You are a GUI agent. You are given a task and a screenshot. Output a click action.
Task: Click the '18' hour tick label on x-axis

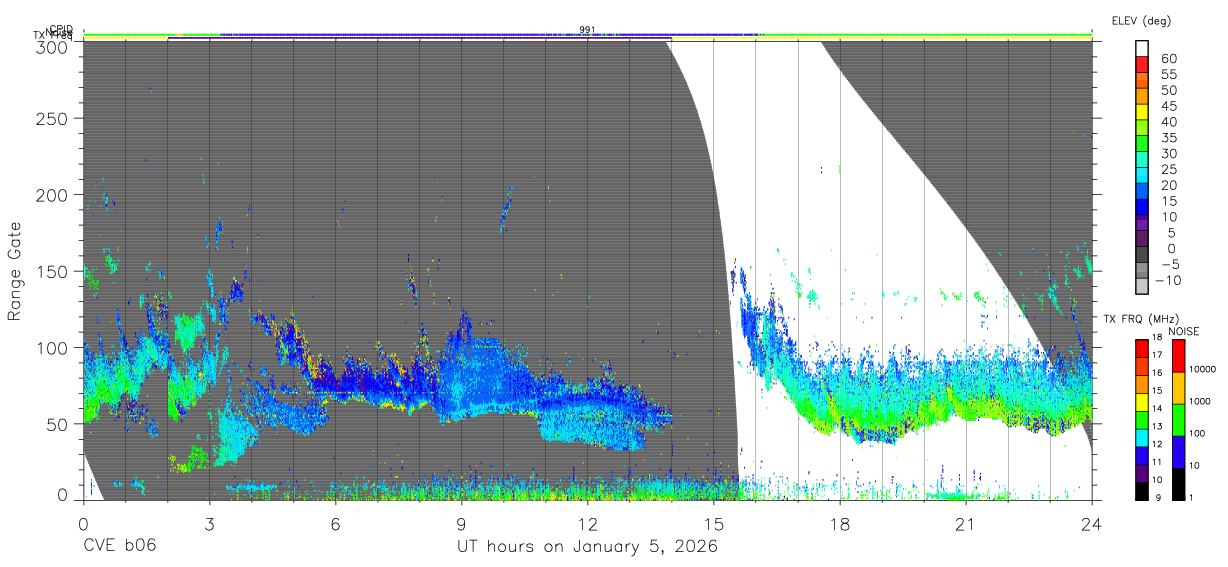pyautogui.click(x=840, y=523)
